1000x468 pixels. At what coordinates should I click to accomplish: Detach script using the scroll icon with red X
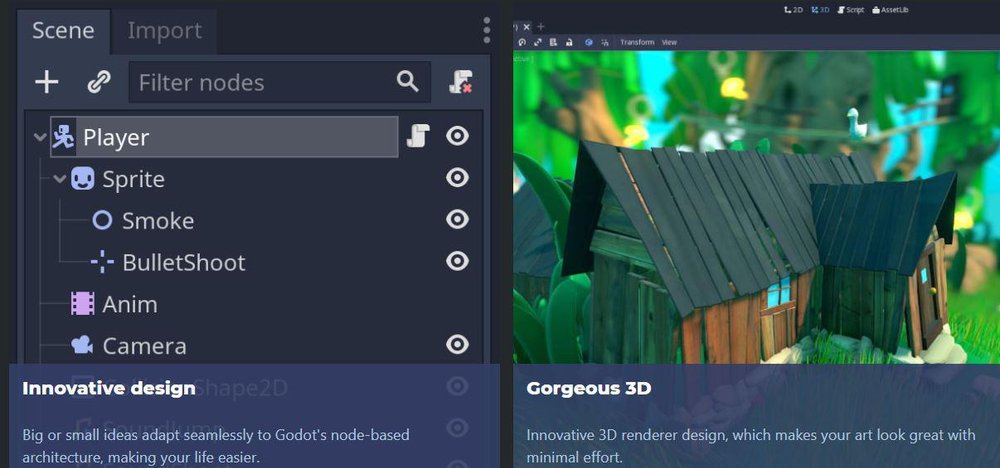[460, 82]
